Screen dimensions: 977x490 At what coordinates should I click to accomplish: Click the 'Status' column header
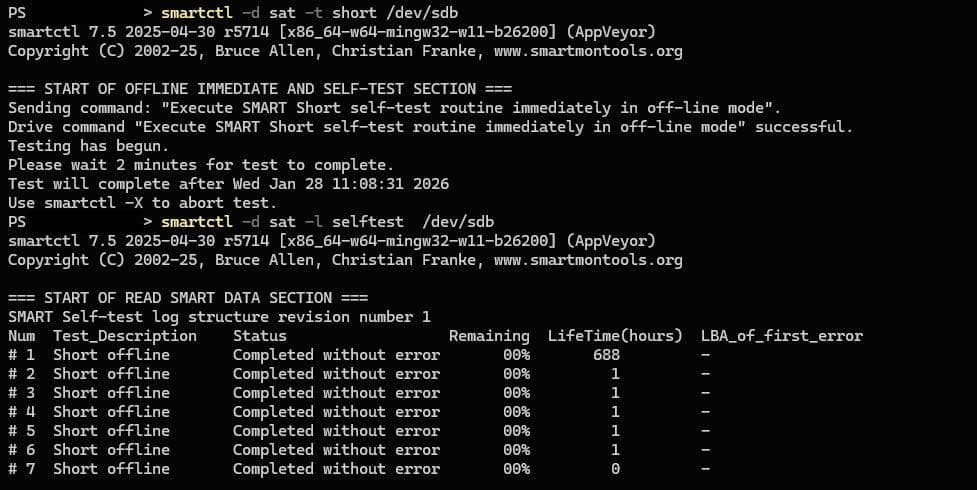(259, 336)
